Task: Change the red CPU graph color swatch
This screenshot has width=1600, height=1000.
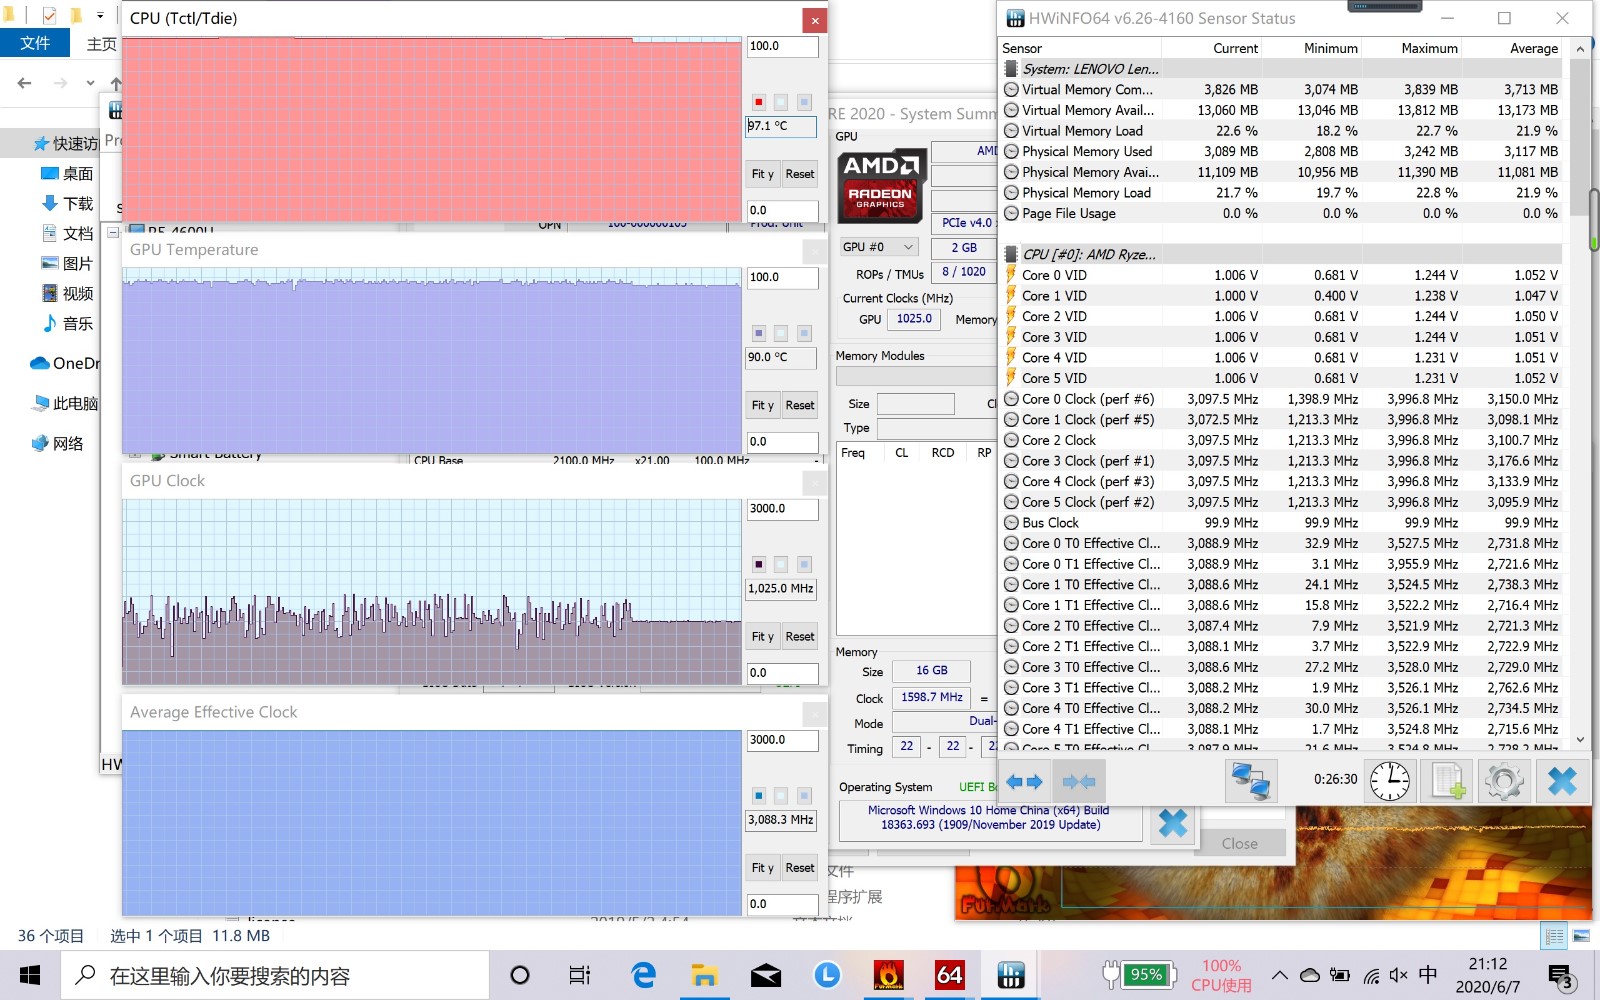Action: pos(758,102)
